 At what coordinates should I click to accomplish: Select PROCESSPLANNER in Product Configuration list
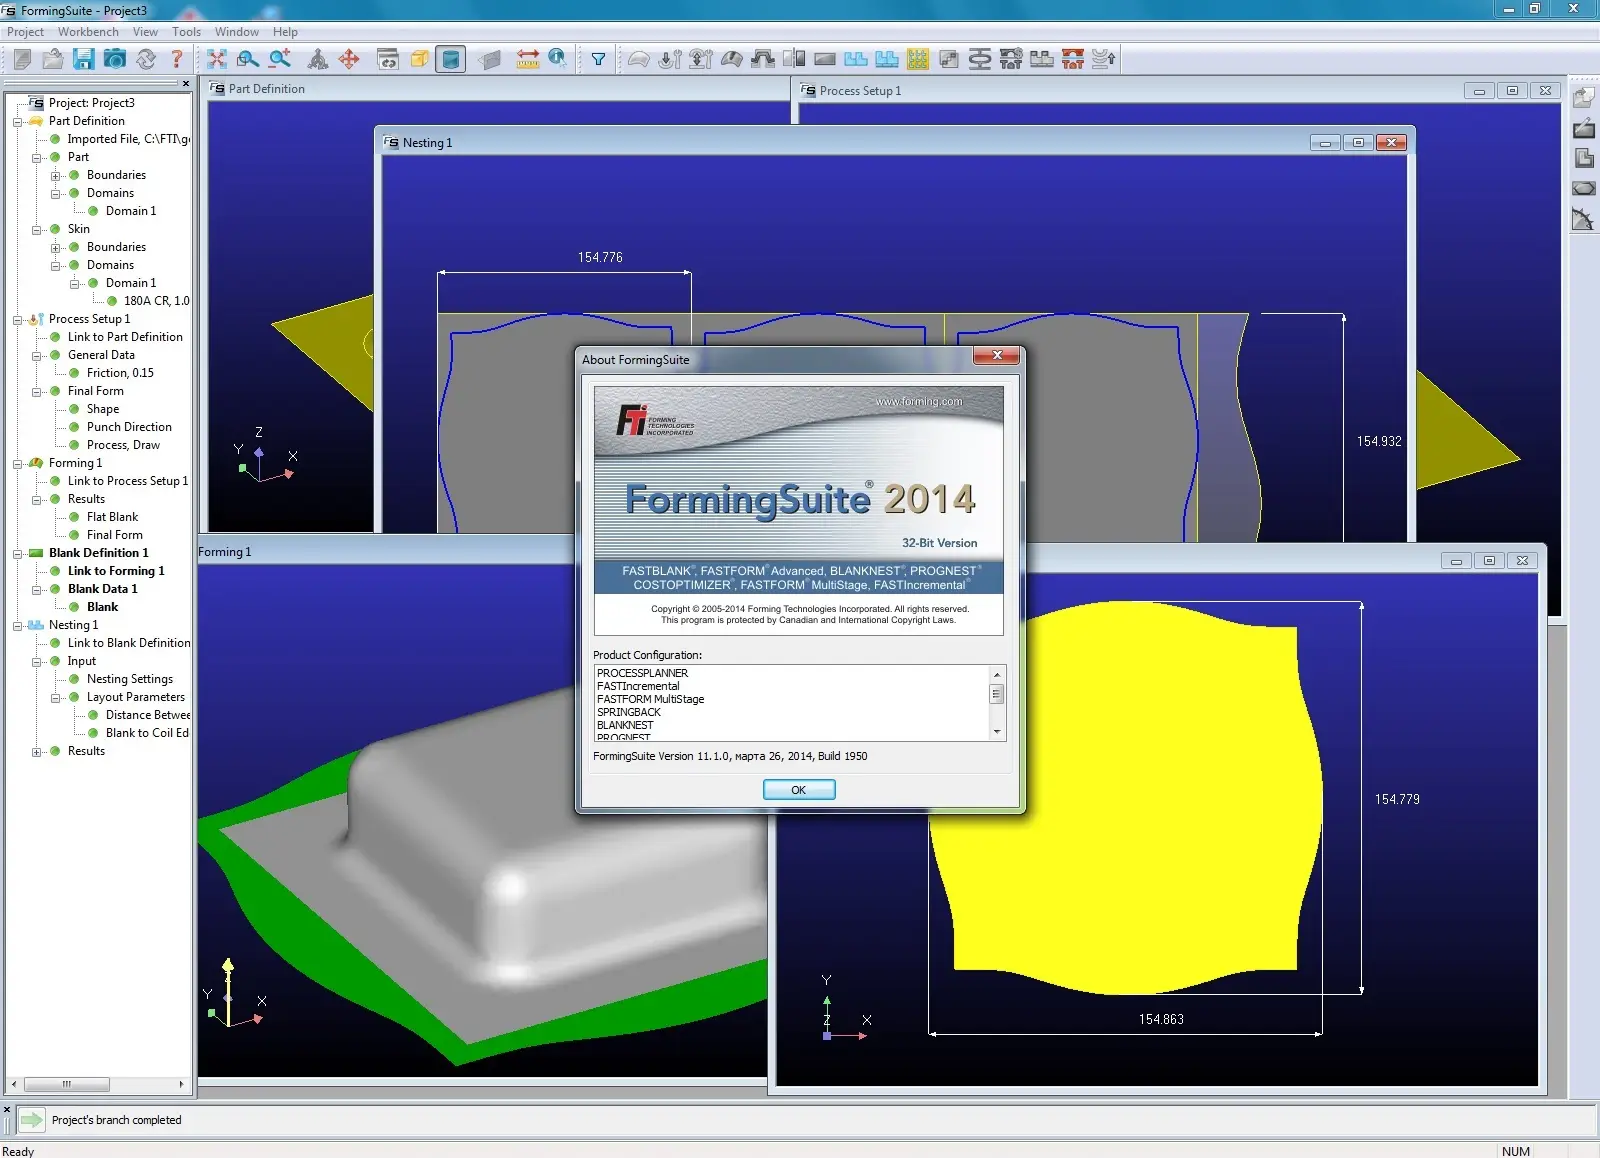coord(642,673)
